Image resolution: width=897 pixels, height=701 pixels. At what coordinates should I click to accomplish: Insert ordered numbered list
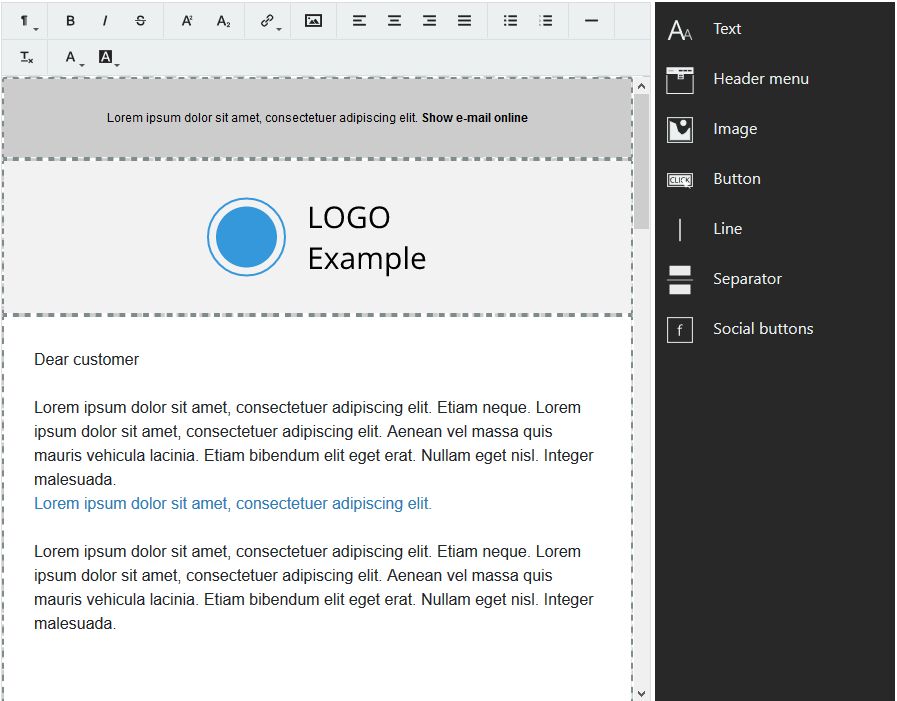pyautogui.click(x=546, y=21)
